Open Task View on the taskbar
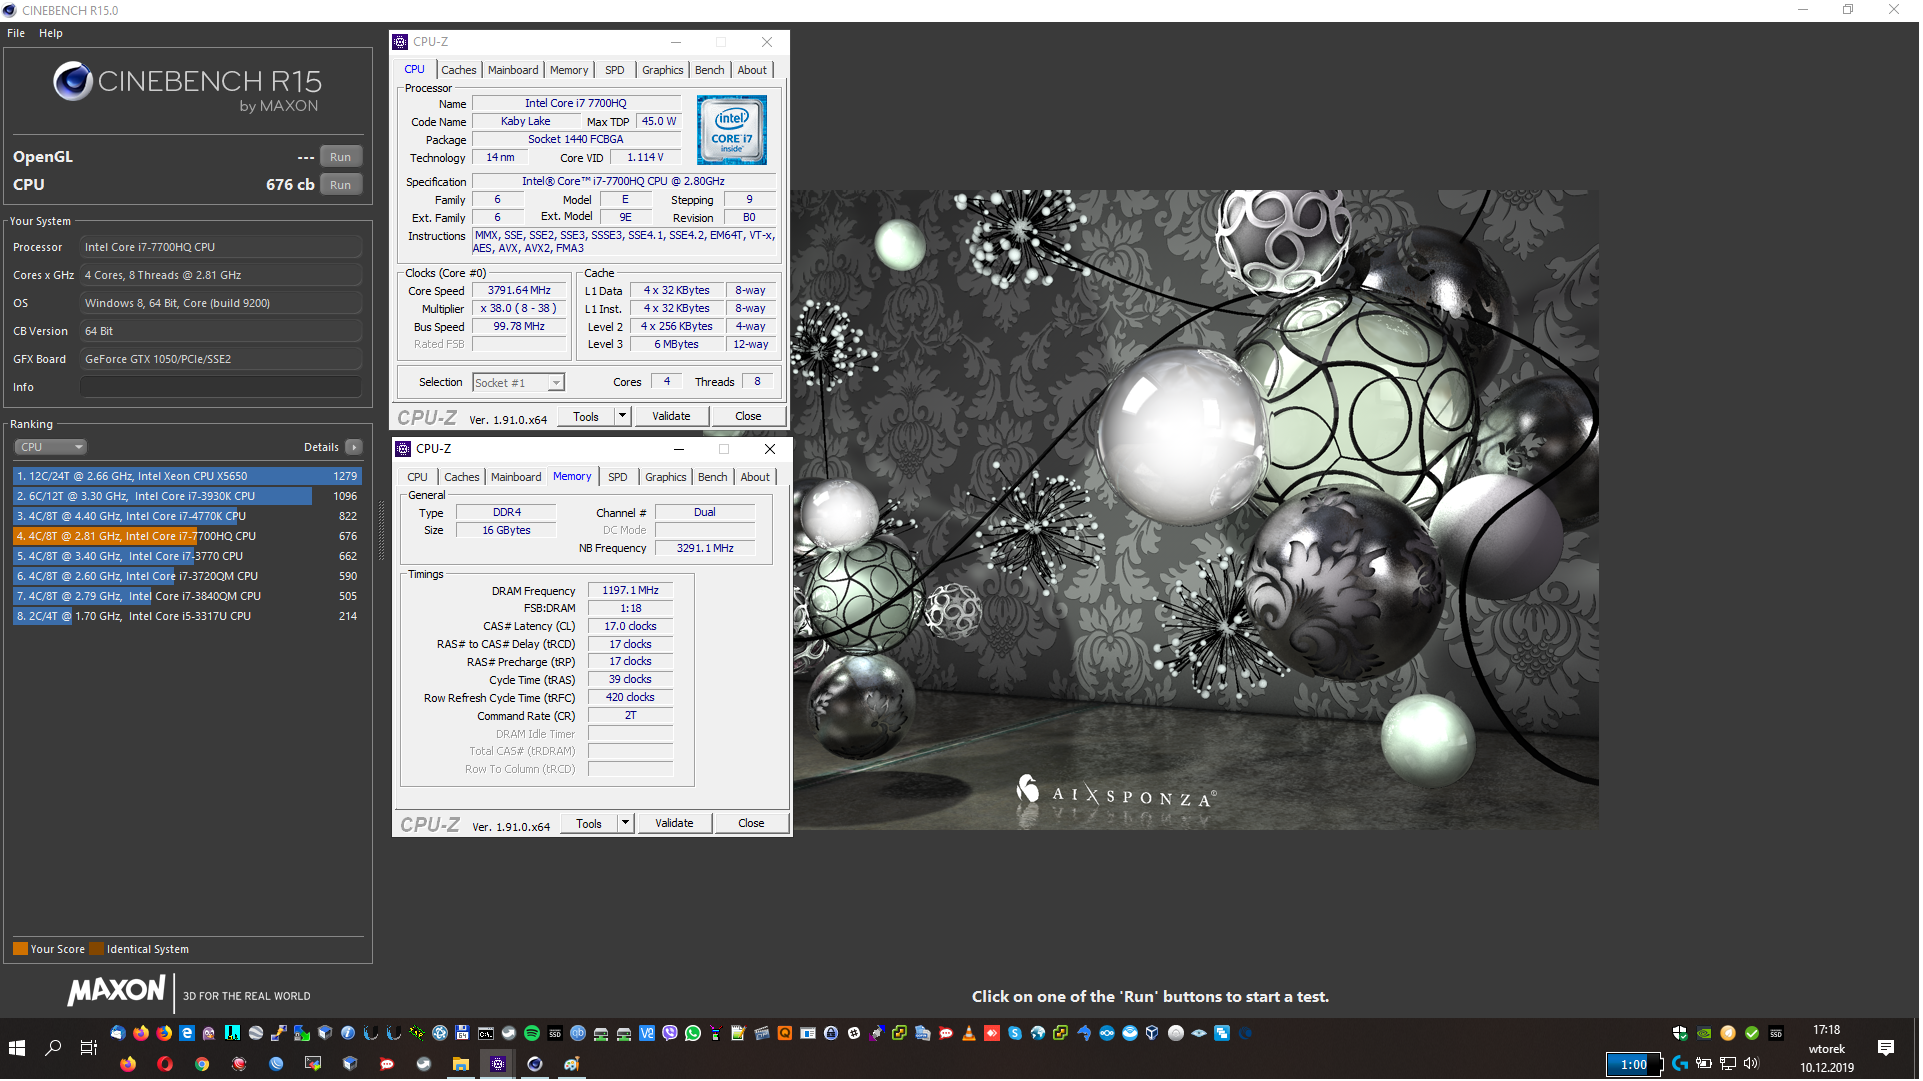Image resolution: width=1923 pixels, height=1081 pixels. click(x=89, y=1049)
